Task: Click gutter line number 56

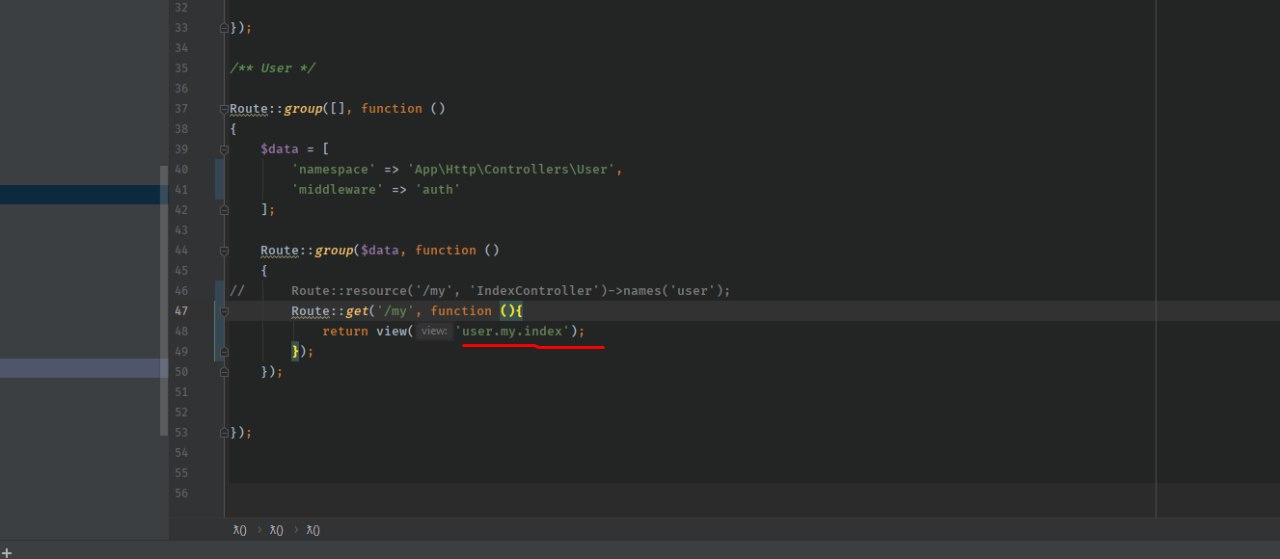Action: coord(181,493)
